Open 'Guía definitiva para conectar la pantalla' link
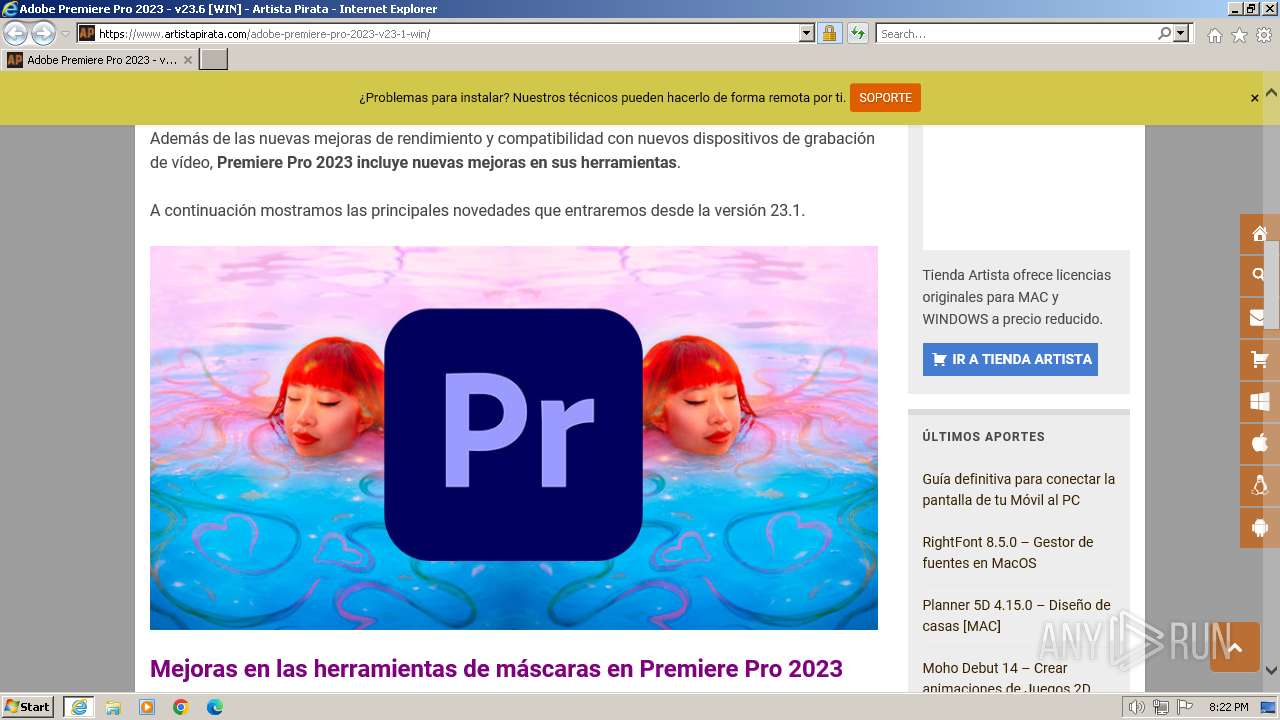This screenshot has width=1280, height=720. pyautogui.click(x=1018, y=490)
